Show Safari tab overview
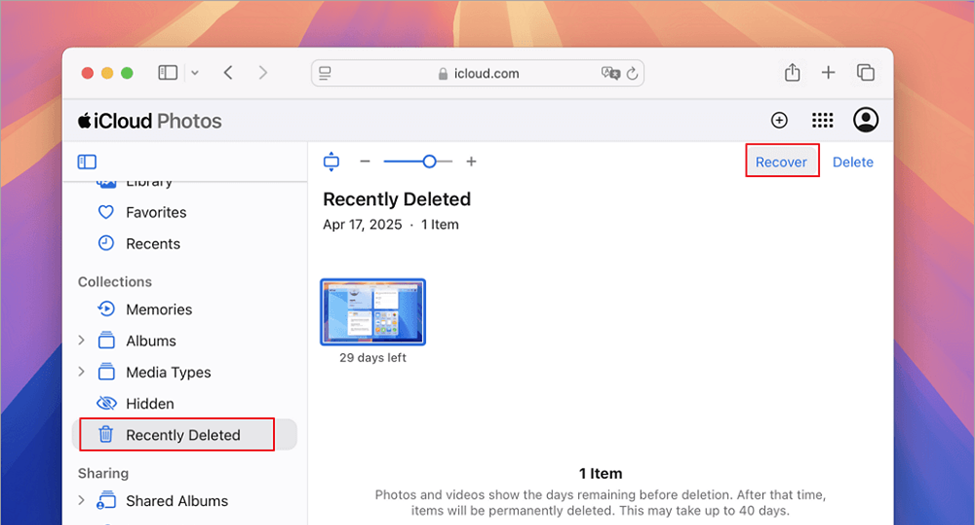 (x=865, y=73)
